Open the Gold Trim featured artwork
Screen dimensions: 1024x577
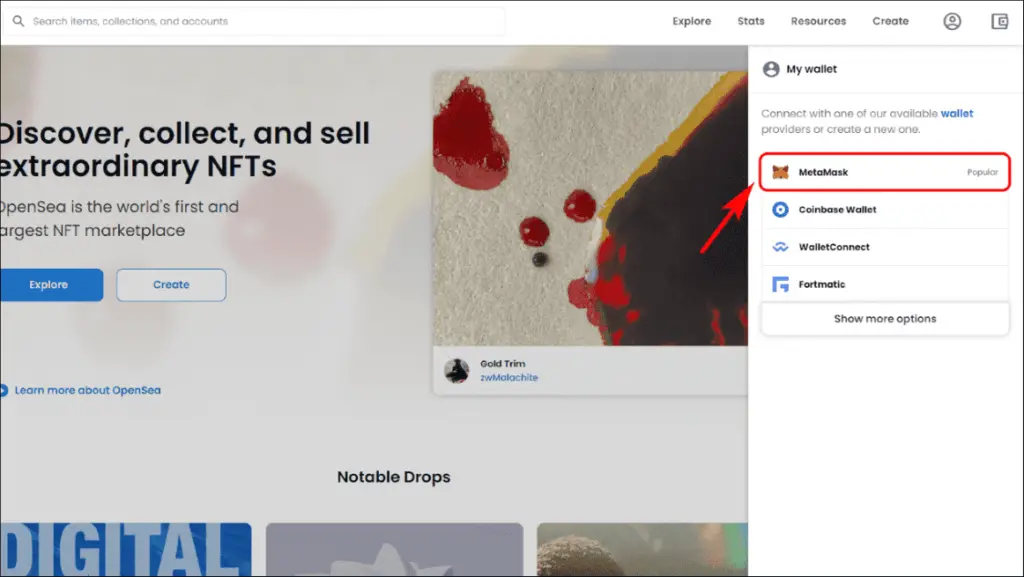pyautogui.click(x=590, y=209)
